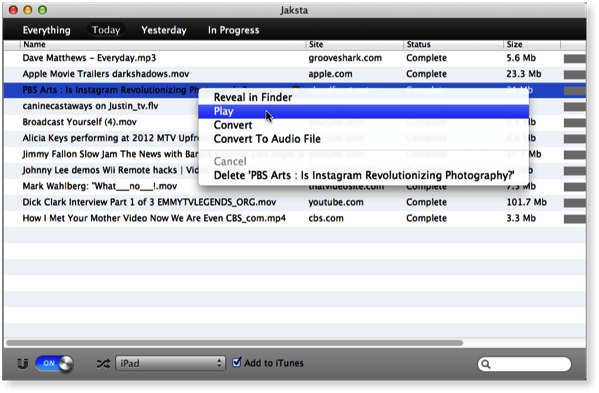Image resolution: width=599 pixels, height=393 pixels.
Task: Toggle the blue ON capture switch
Action: pos(54,363)
